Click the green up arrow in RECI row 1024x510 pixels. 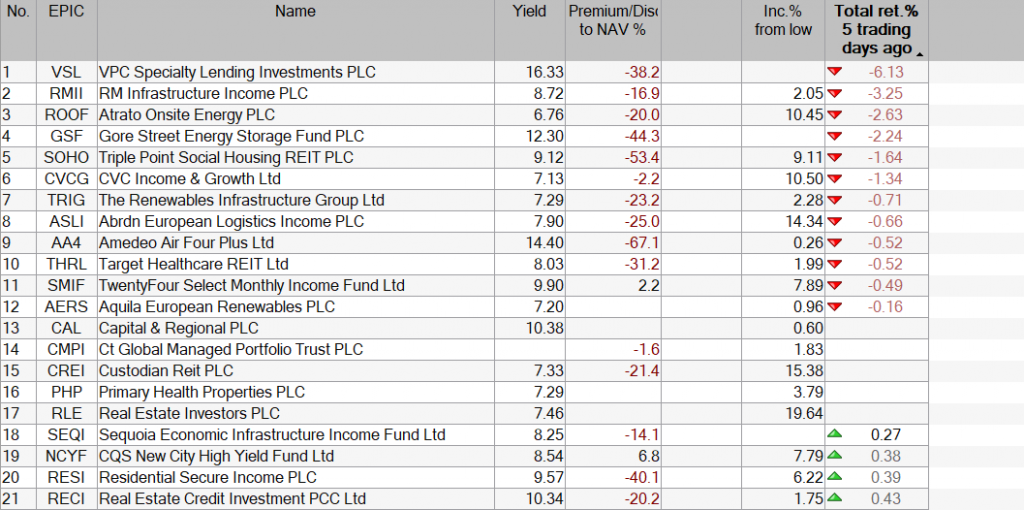(835, 498)
